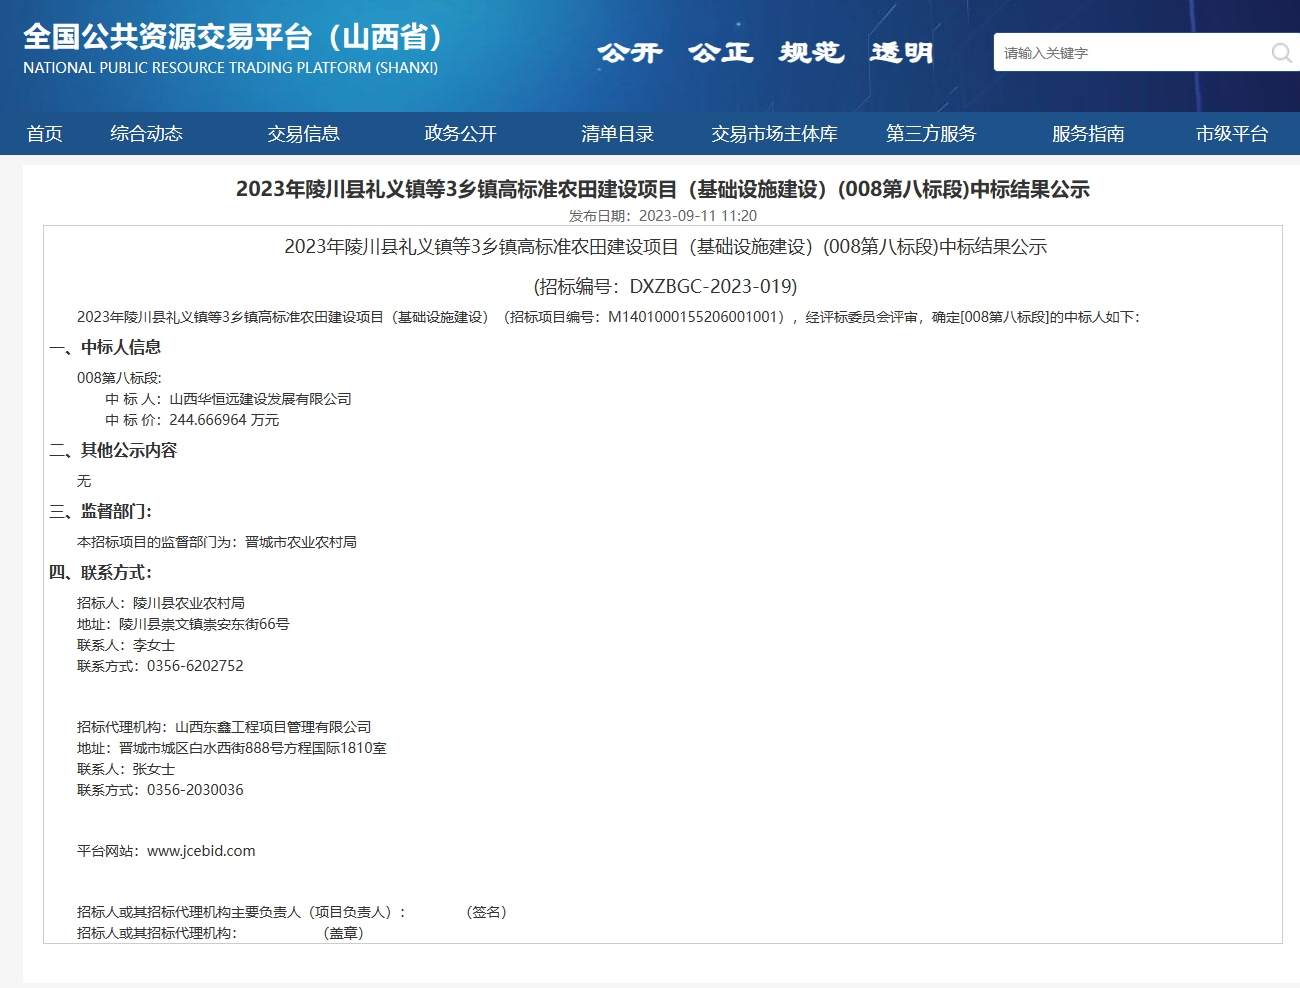Open the 市级平台 navigation item
The width and height of the screenshot is (1300, 988).
(1232, 134)
